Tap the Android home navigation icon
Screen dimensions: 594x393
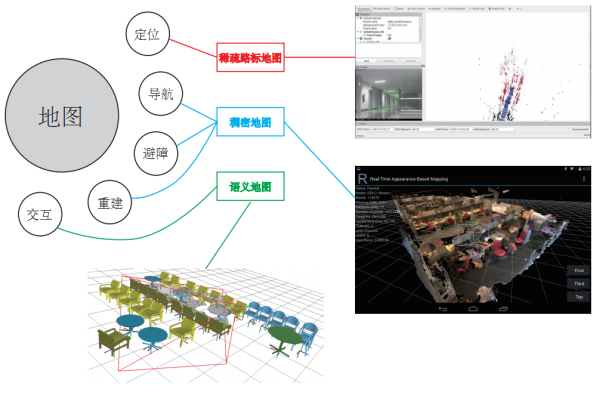click(473, 309)
